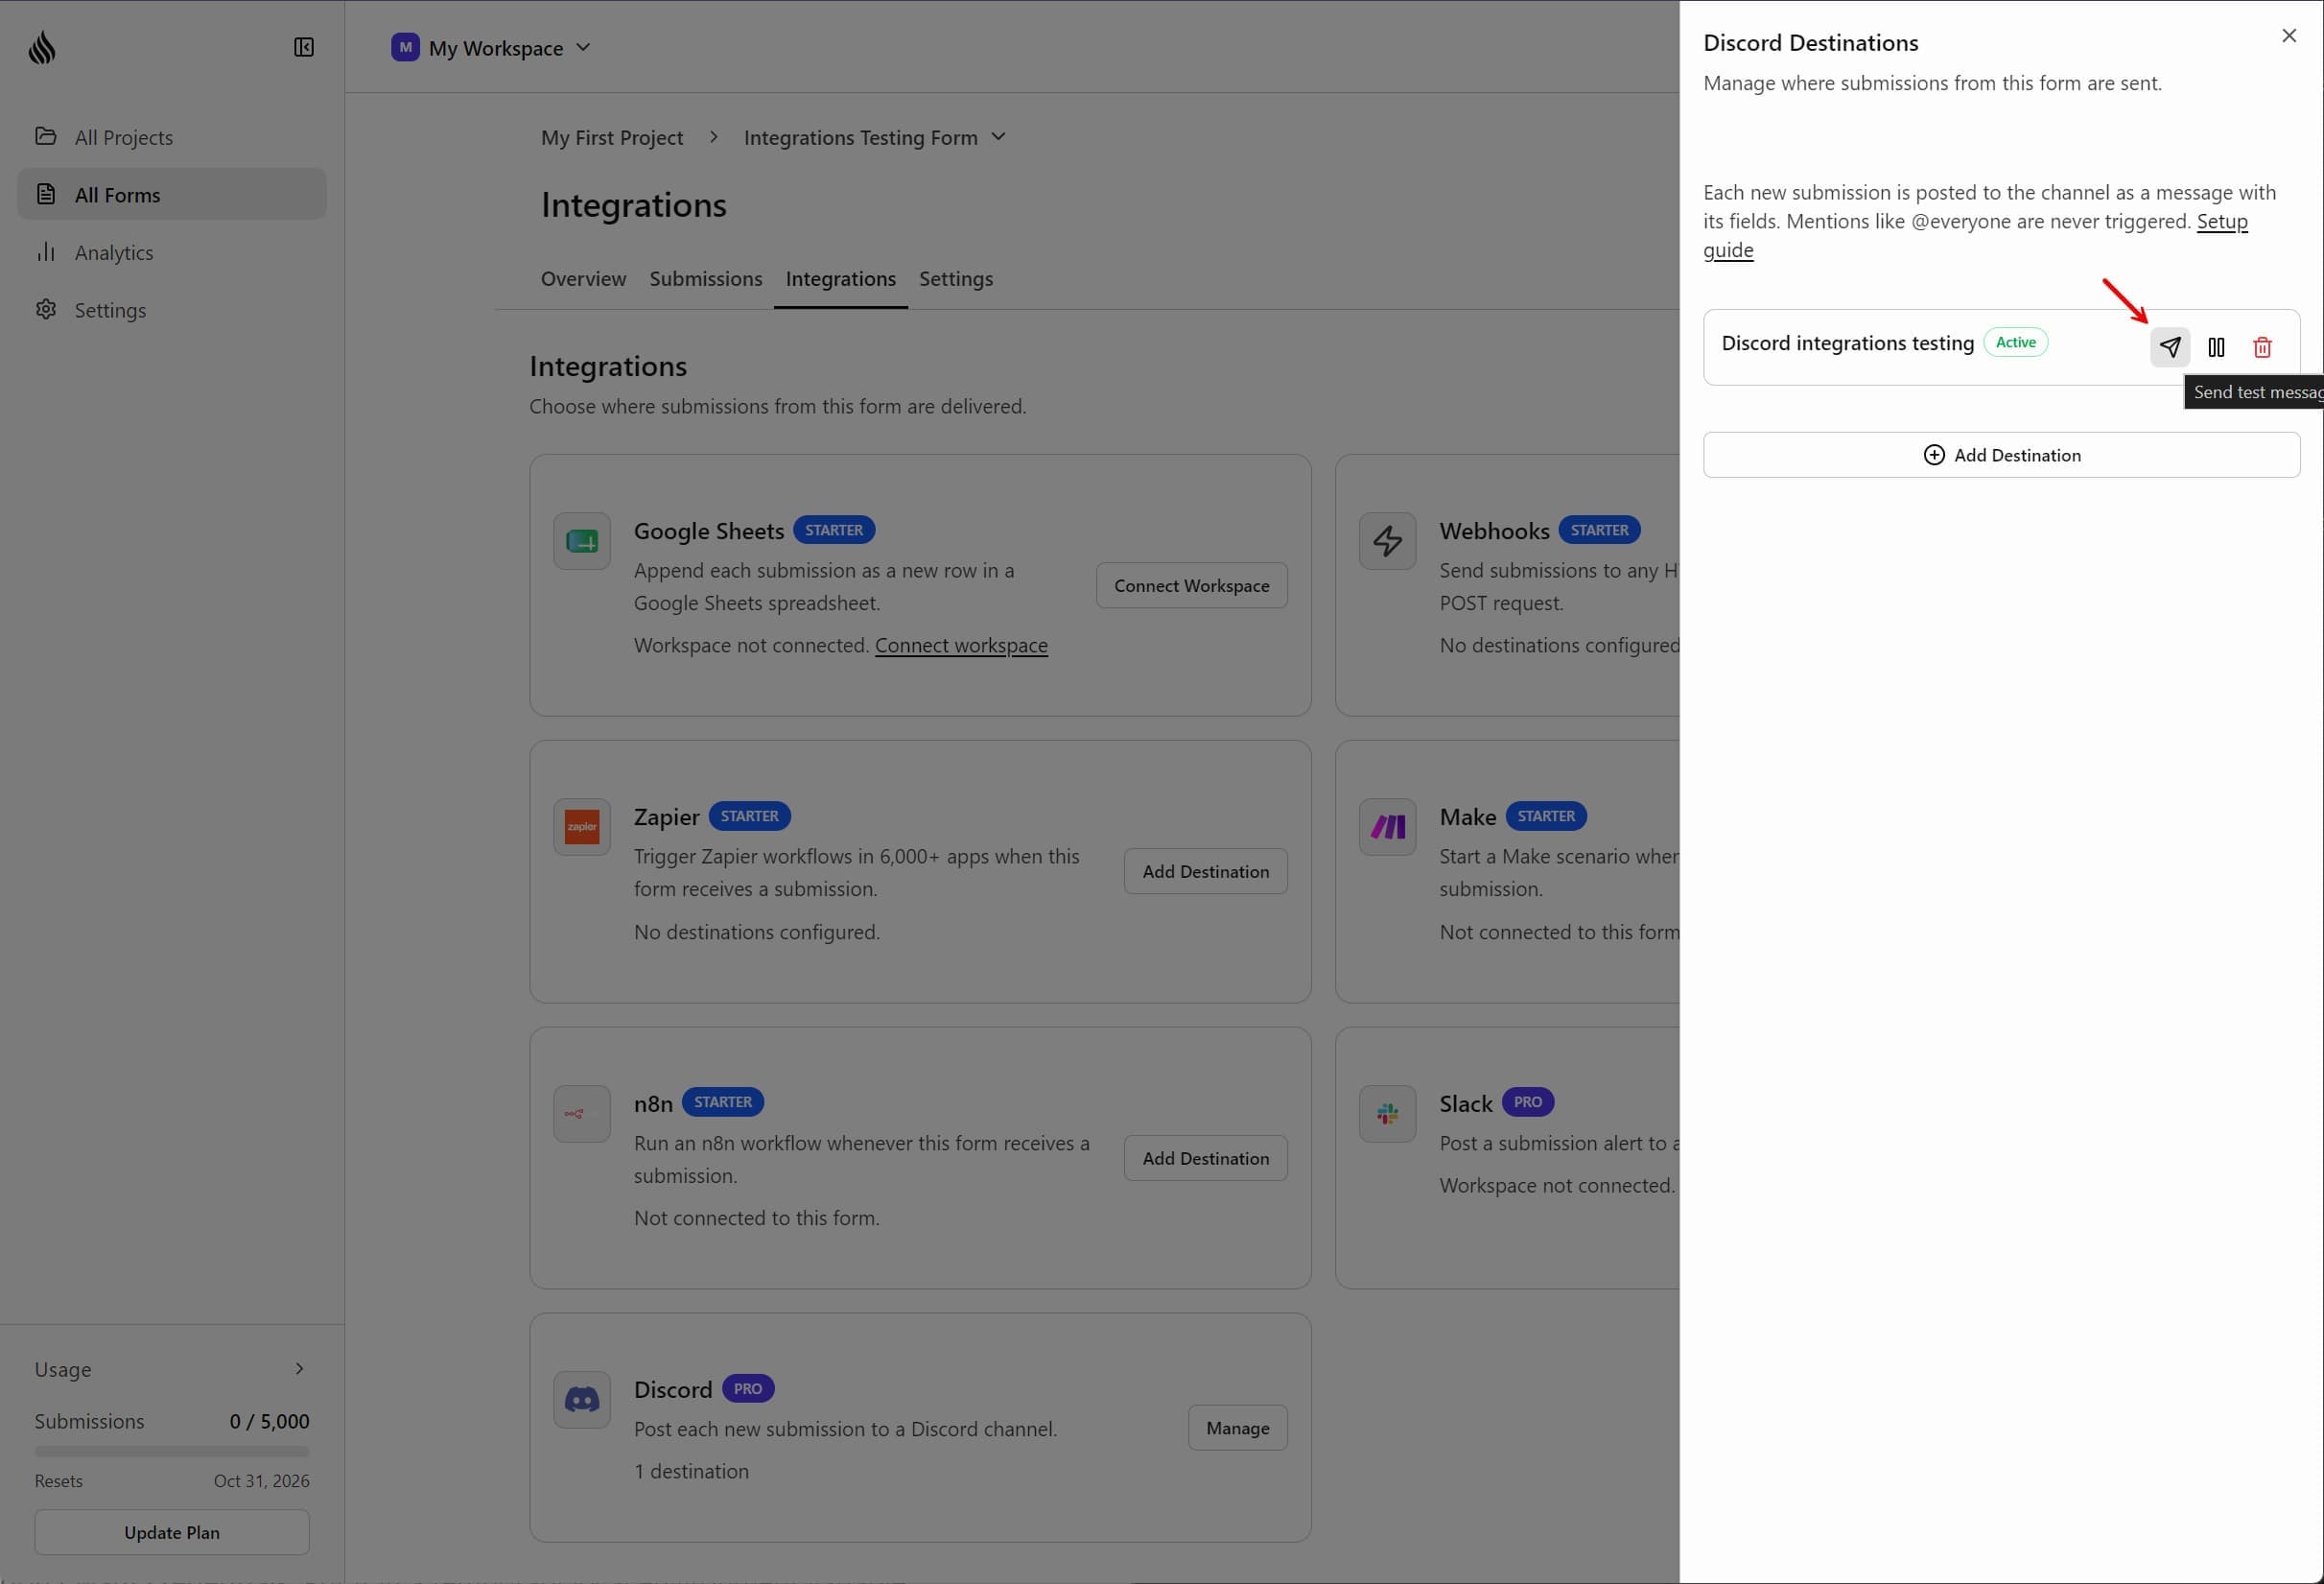This screenshot has height=1584, width=2324.
Task: Switch to the Overview tab
Action: coord(583,279)
